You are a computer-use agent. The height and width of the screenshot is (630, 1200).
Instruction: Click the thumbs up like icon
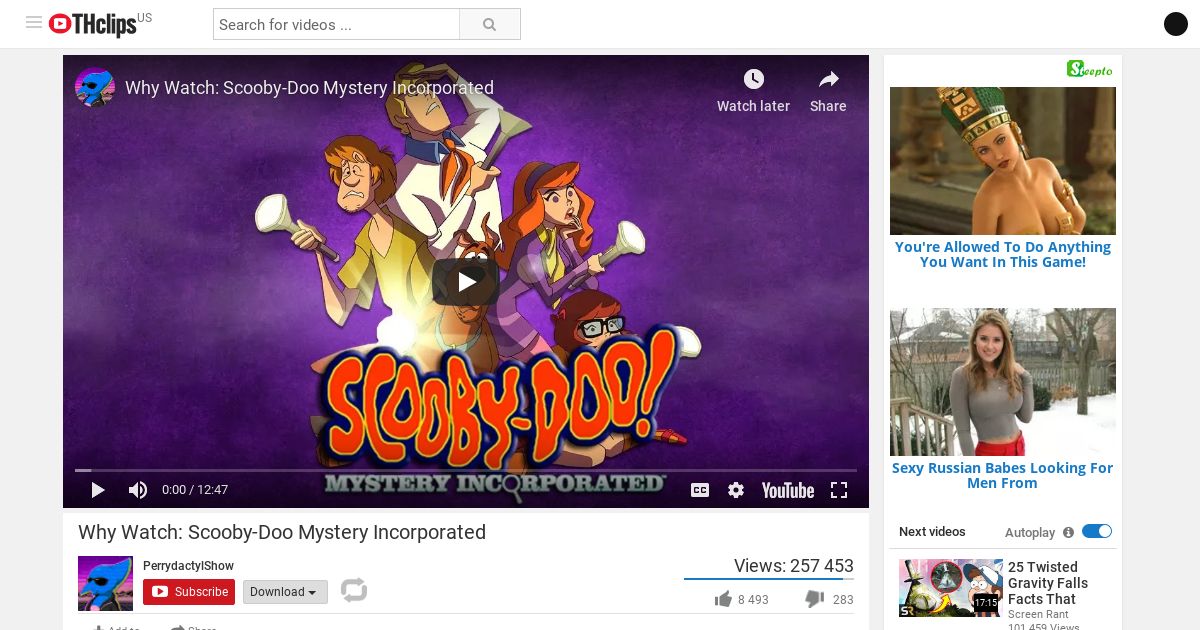point(723,599)
